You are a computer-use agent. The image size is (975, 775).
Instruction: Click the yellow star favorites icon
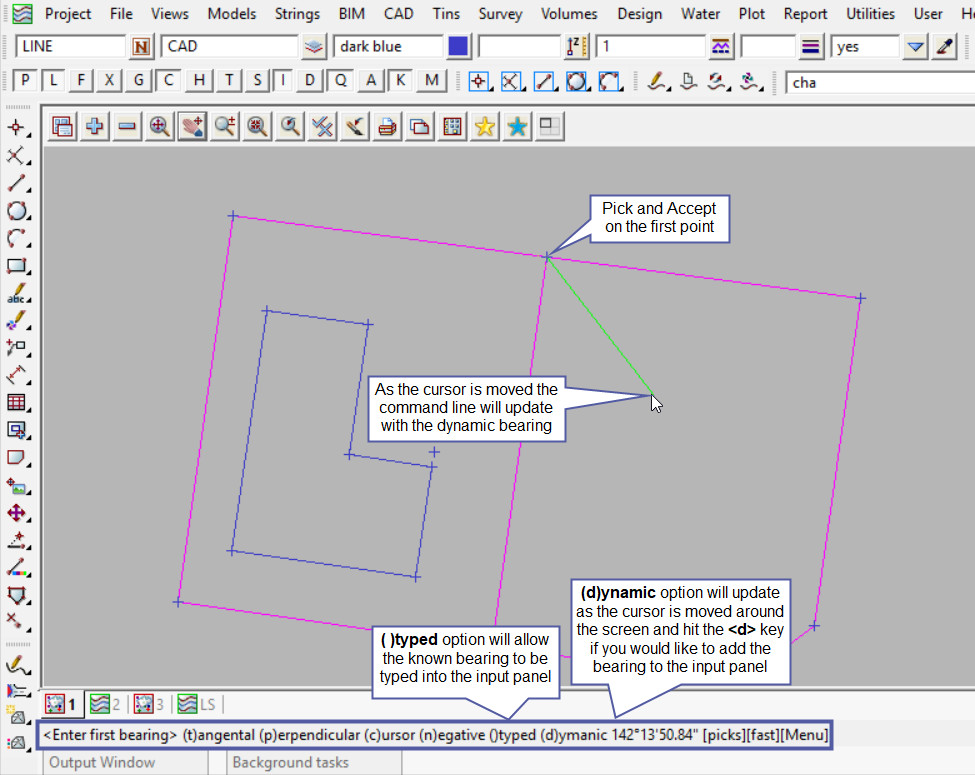pyautogui.click(x=485, y=126)
